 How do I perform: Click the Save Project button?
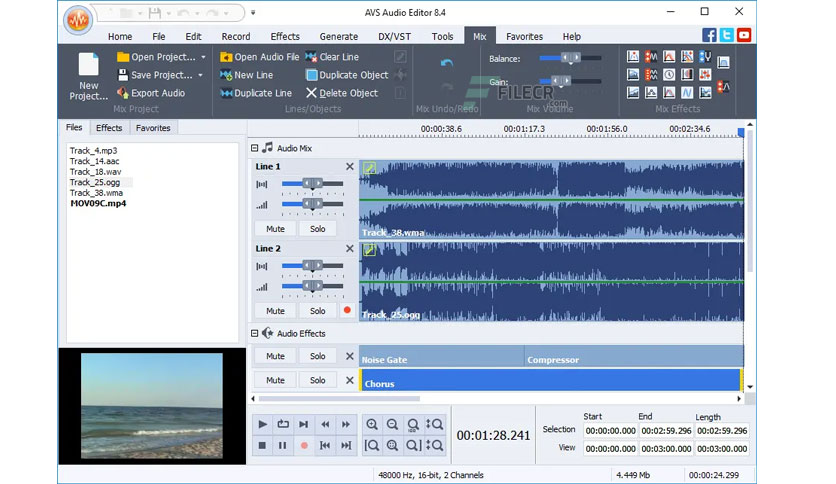[x=155, y=75]
